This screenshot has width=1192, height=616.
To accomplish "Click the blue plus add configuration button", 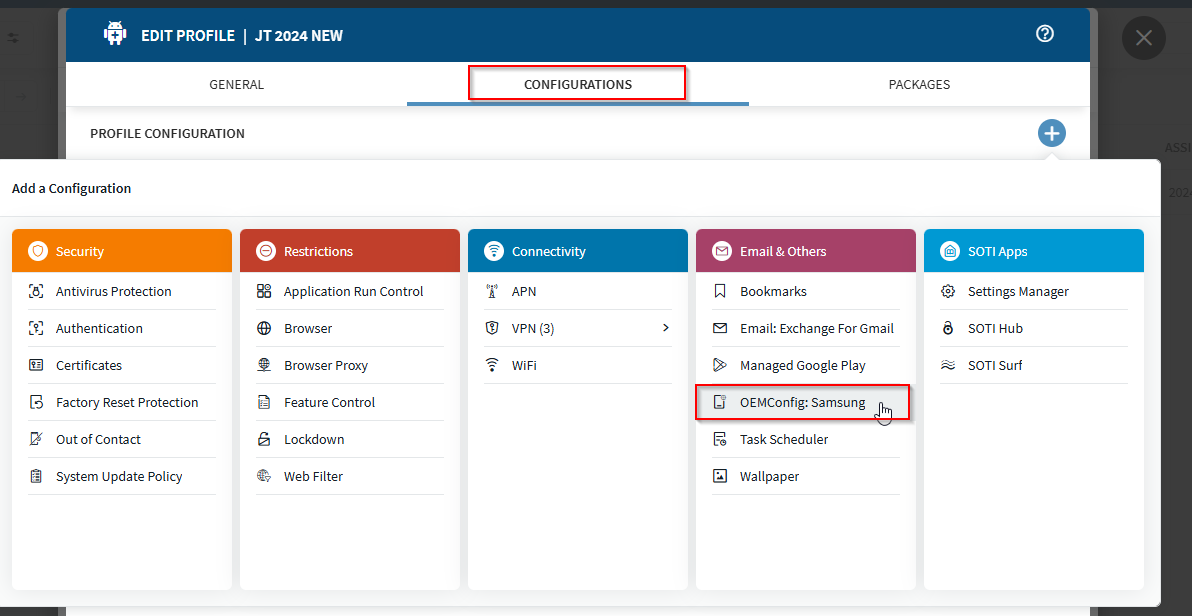I will tap(1051, 132).
